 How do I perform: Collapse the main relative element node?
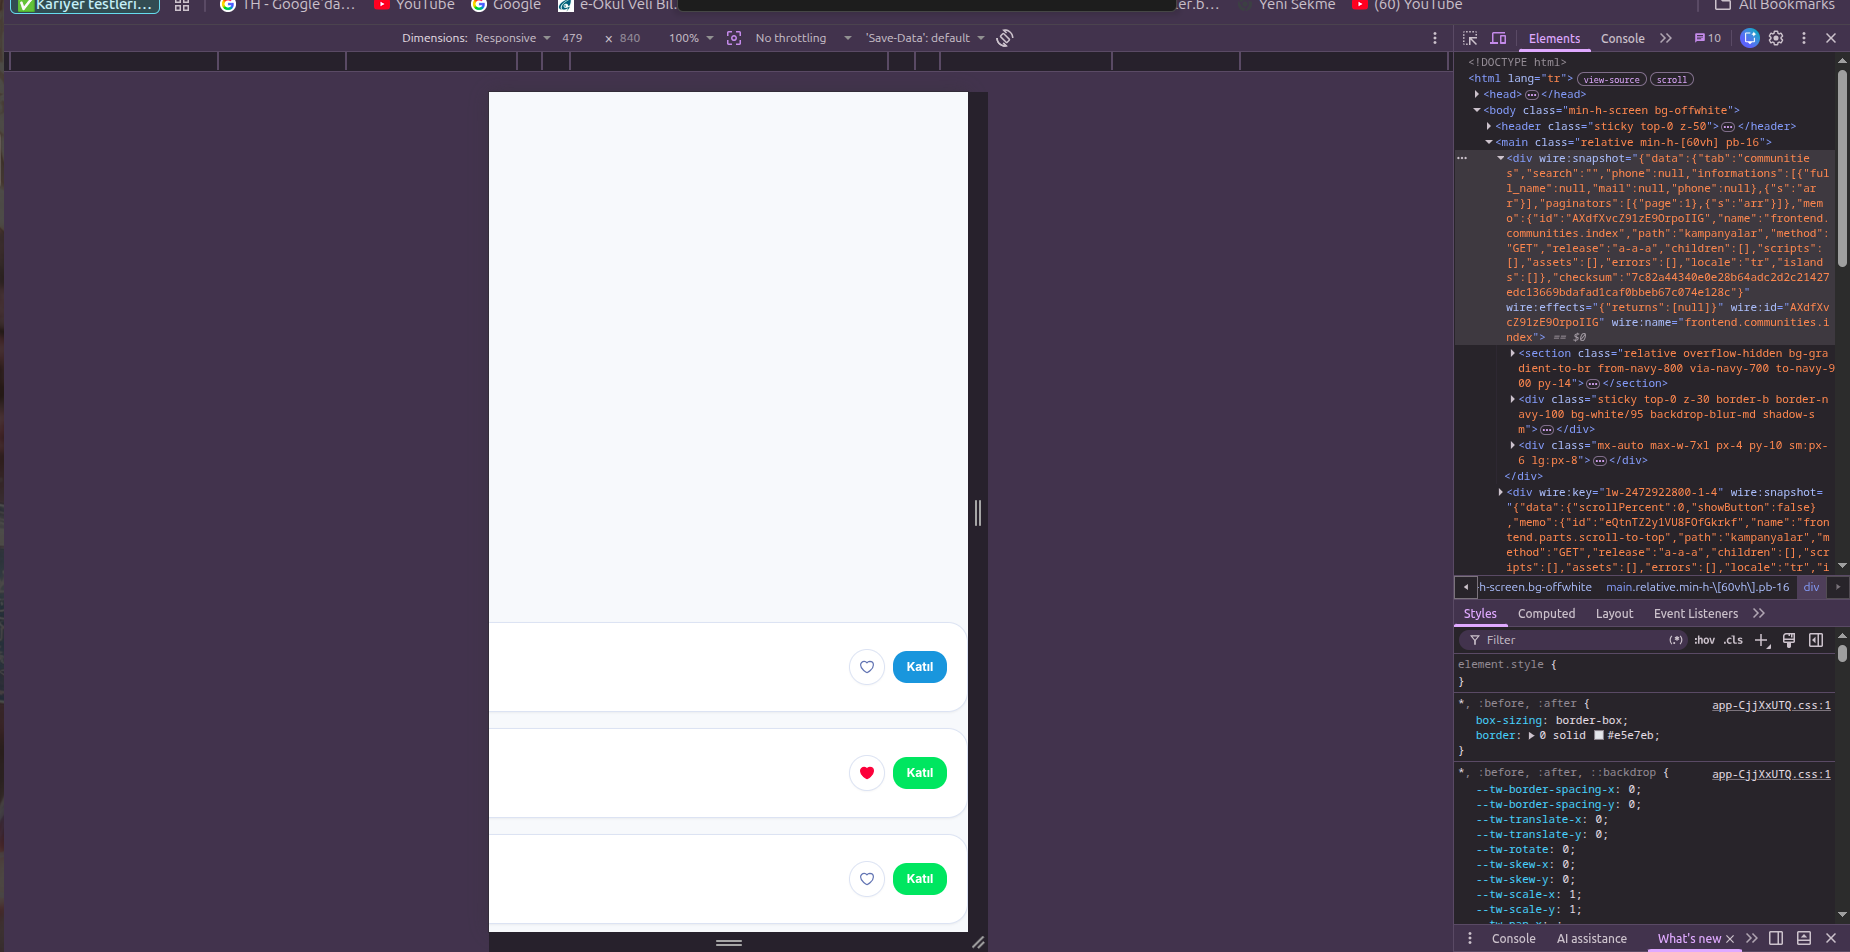(x=1489, y=142)
